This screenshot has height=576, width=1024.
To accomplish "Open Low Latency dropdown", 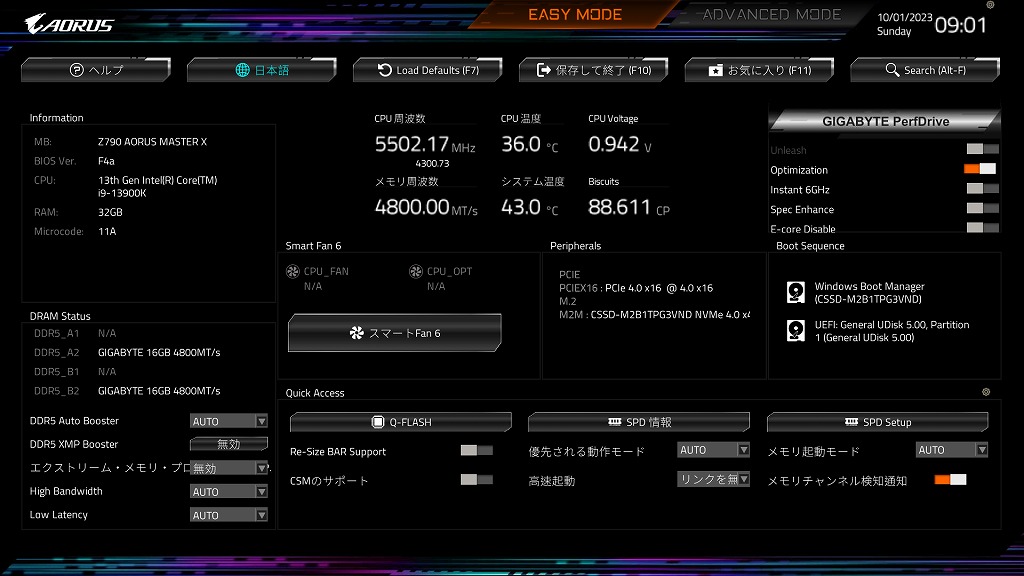I will pyautogui.click(x=229, y=515).
